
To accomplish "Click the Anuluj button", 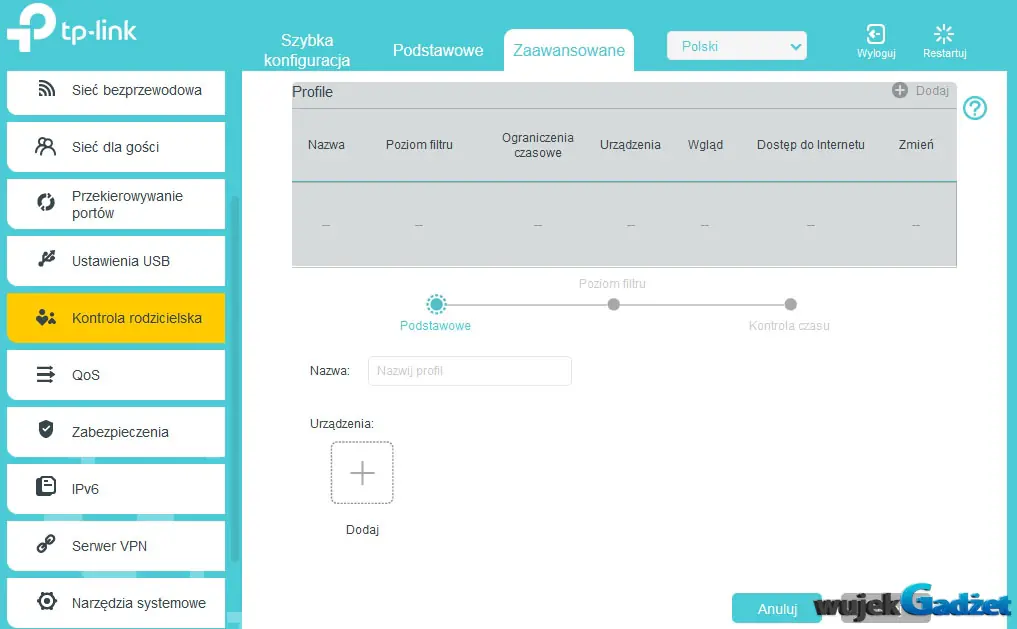I will click(777, 609).
